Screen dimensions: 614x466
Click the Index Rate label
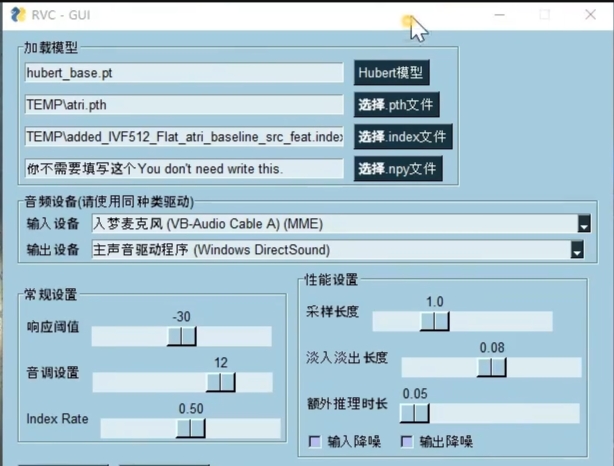(x=57, y=419)
